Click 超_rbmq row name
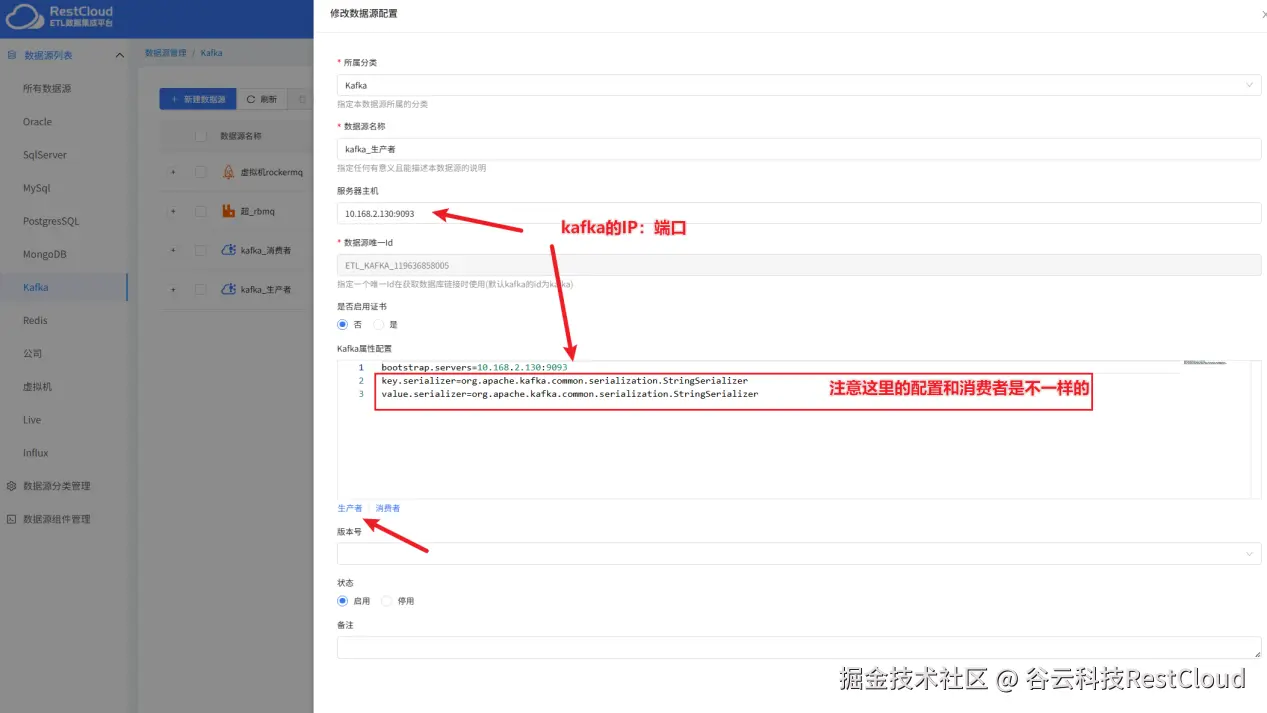Image resolution: width=1267 pixels, height=713 pixels. click(257, 211)
